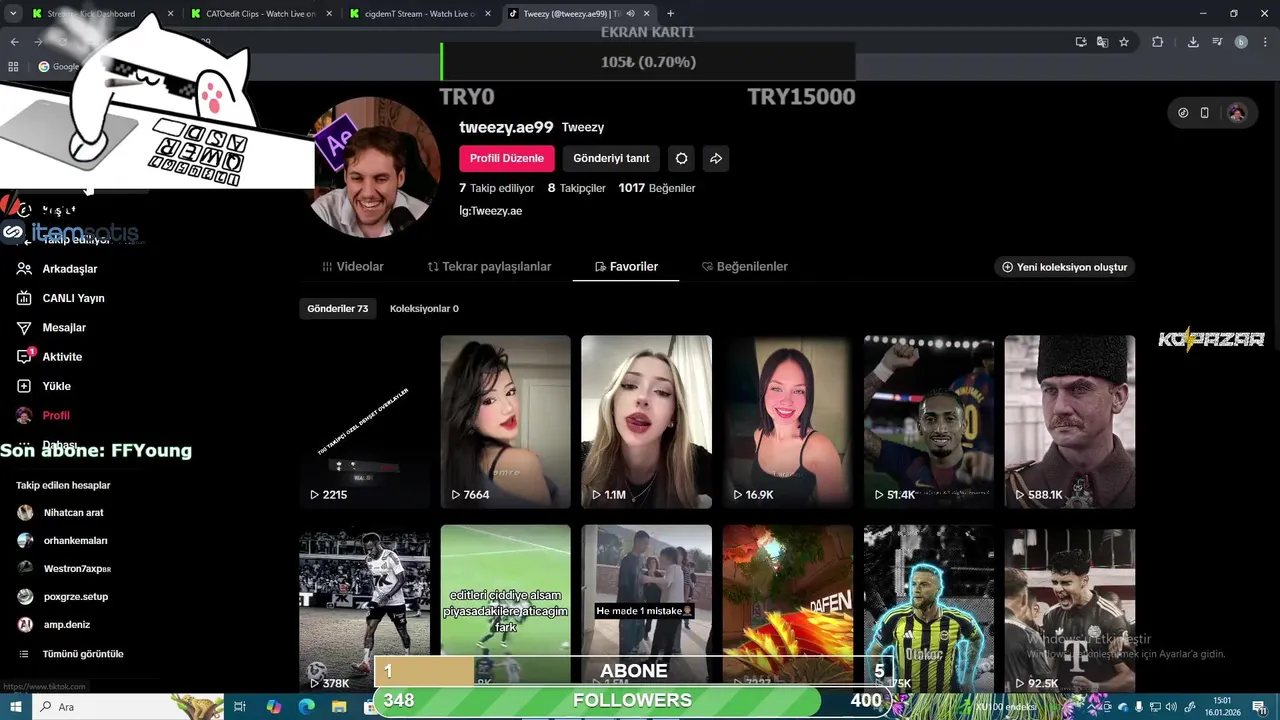Open video thumbnail with 7664 views
The height and width of the screenshot is (720, 1280).
506,422
